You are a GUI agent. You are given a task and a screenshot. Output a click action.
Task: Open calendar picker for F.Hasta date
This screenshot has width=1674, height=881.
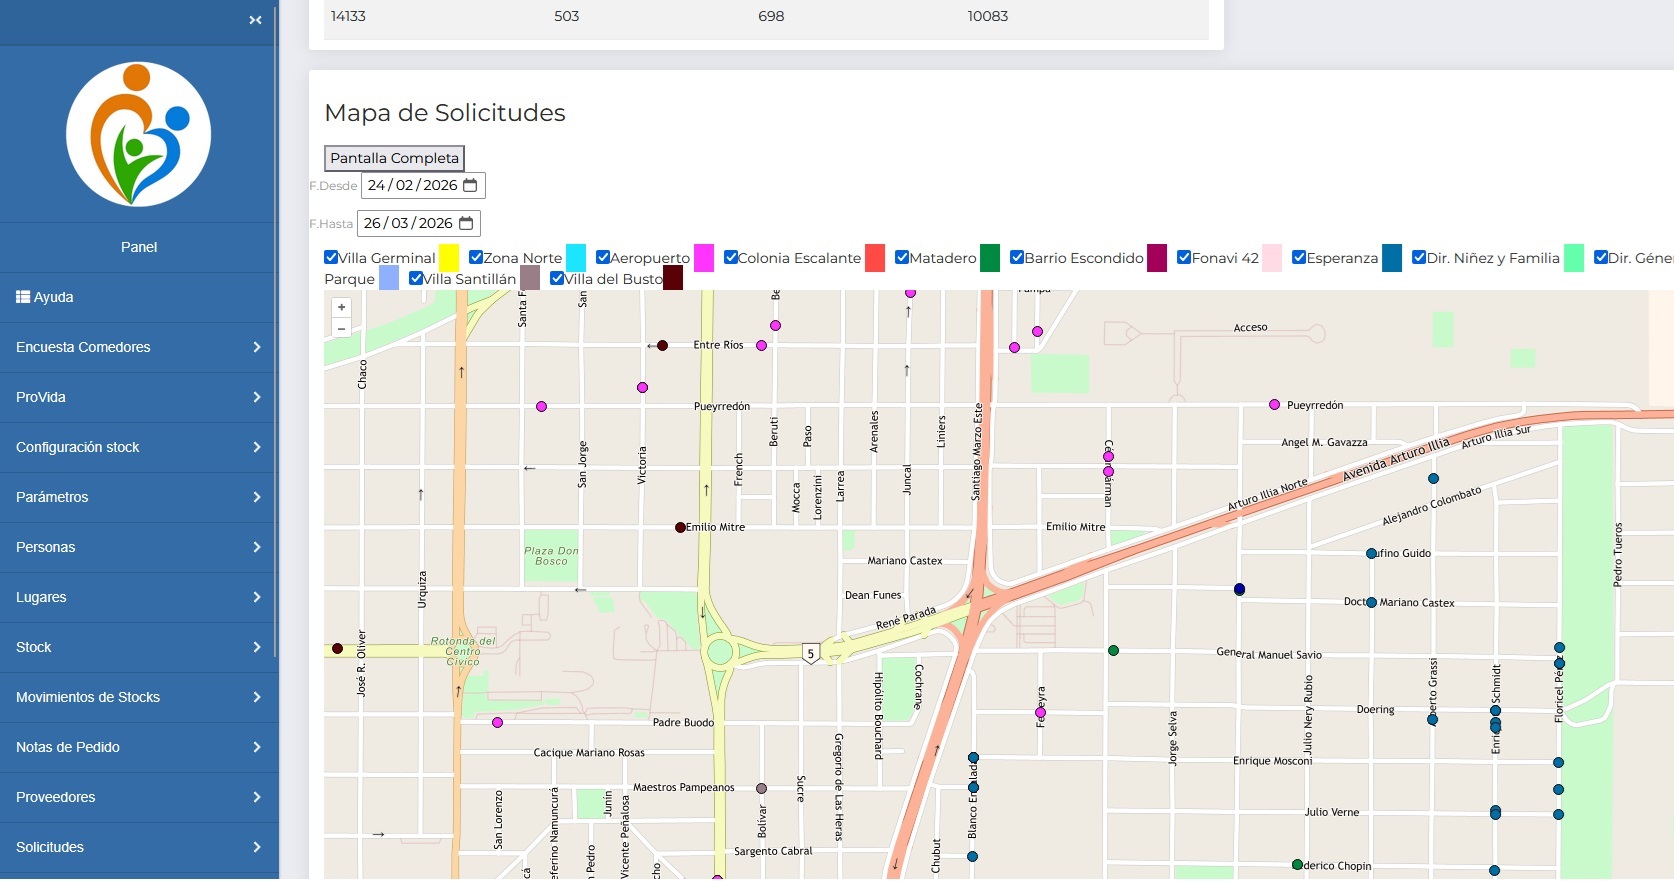[x=466, y=224]
